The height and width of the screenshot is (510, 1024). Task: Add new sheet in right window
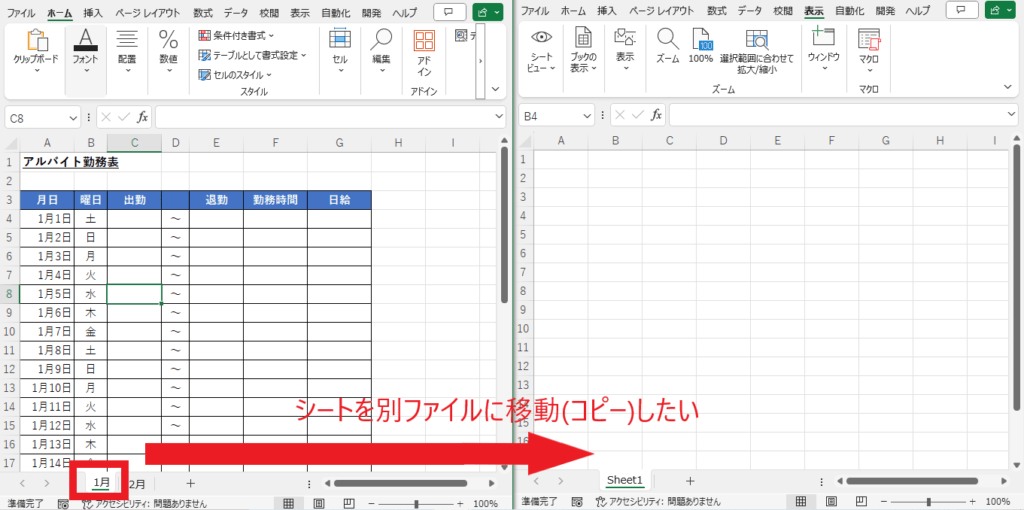pyautogui.click(x=690, y=481)
